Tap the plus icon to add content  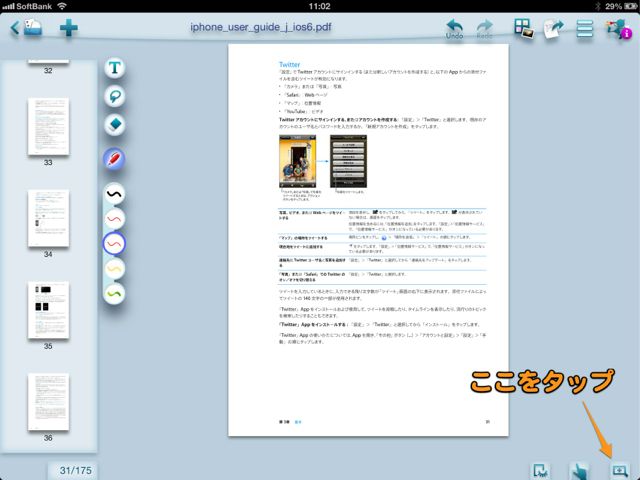tap(69, 28)
